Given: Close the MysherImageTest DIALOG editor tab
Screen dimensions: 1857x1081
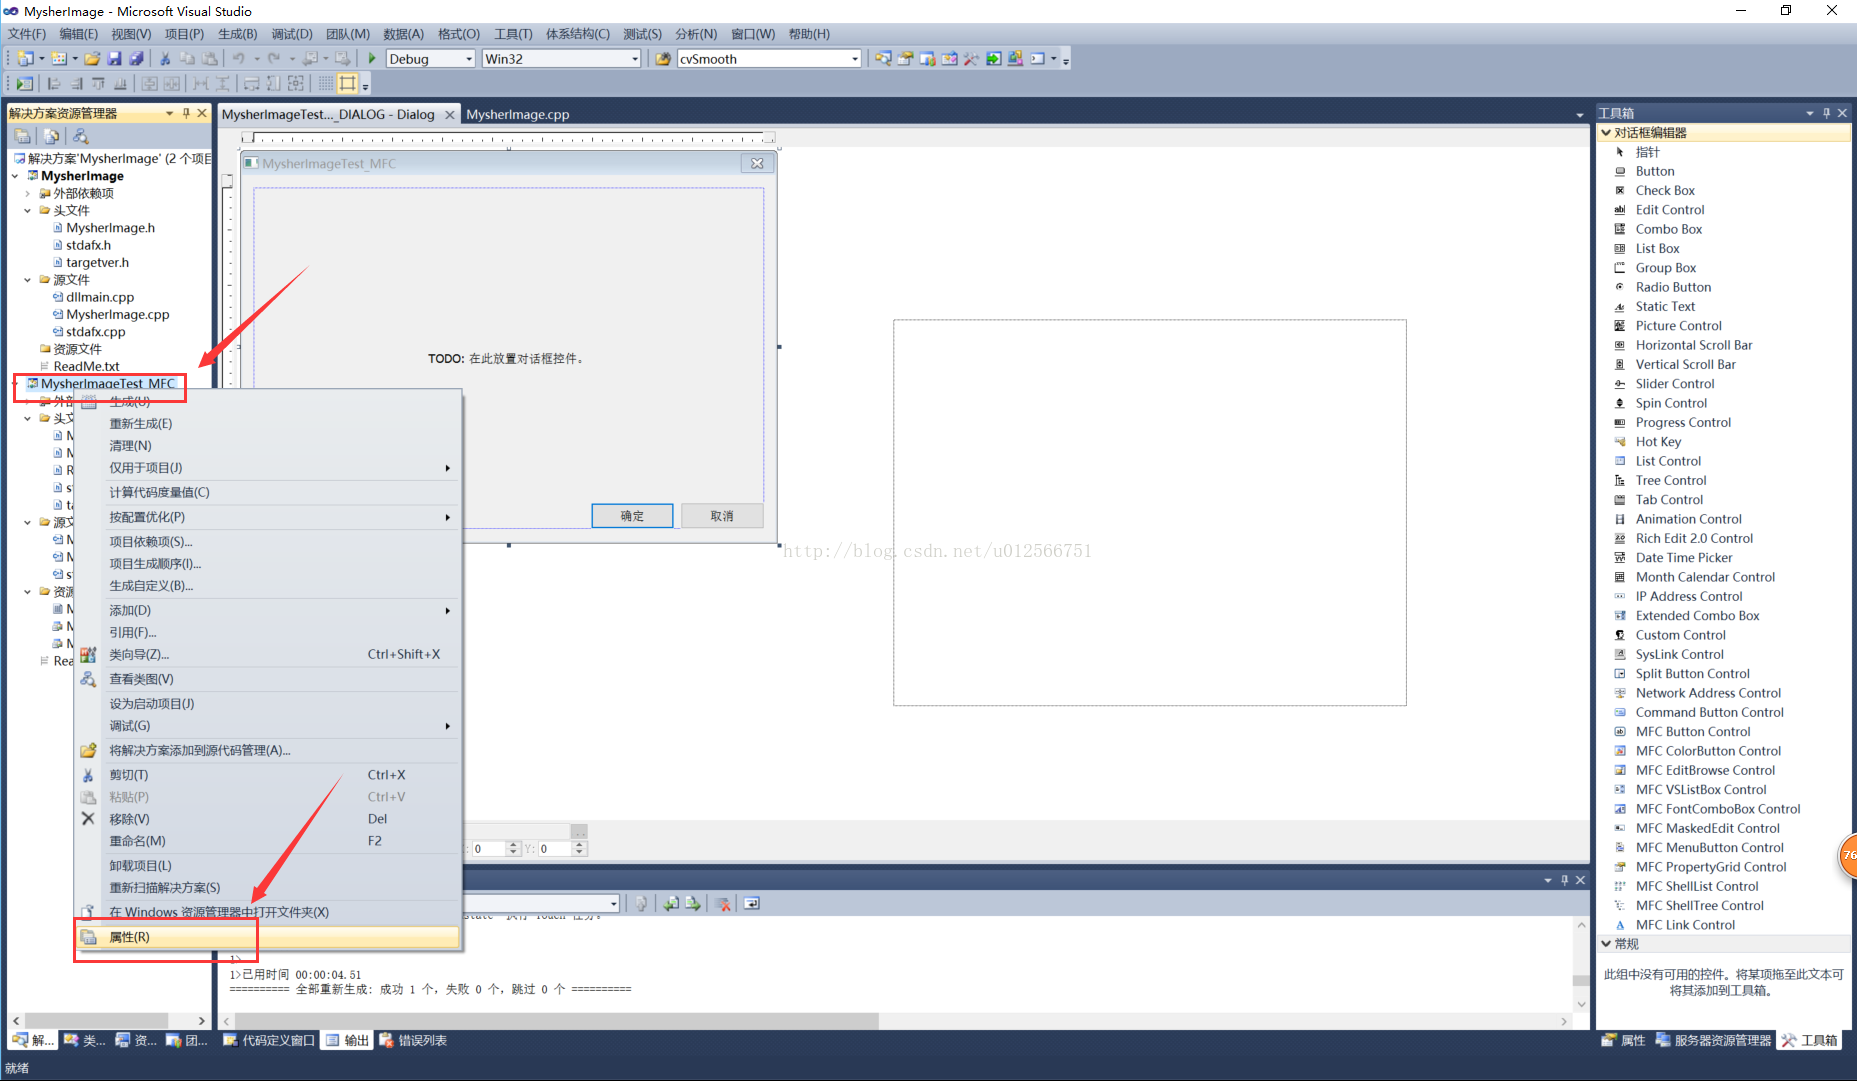Looking at the screenshot, I should pyautogui.click(x=449, y=115).
